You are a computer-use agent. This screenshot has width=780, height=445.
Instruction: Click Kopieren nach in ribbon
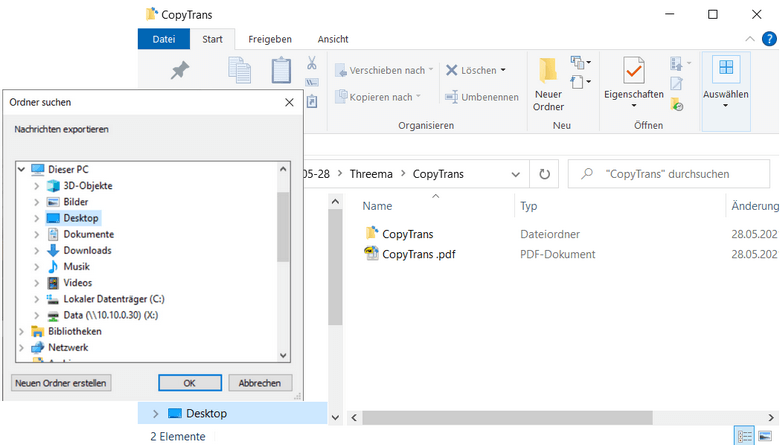[378, 97]
